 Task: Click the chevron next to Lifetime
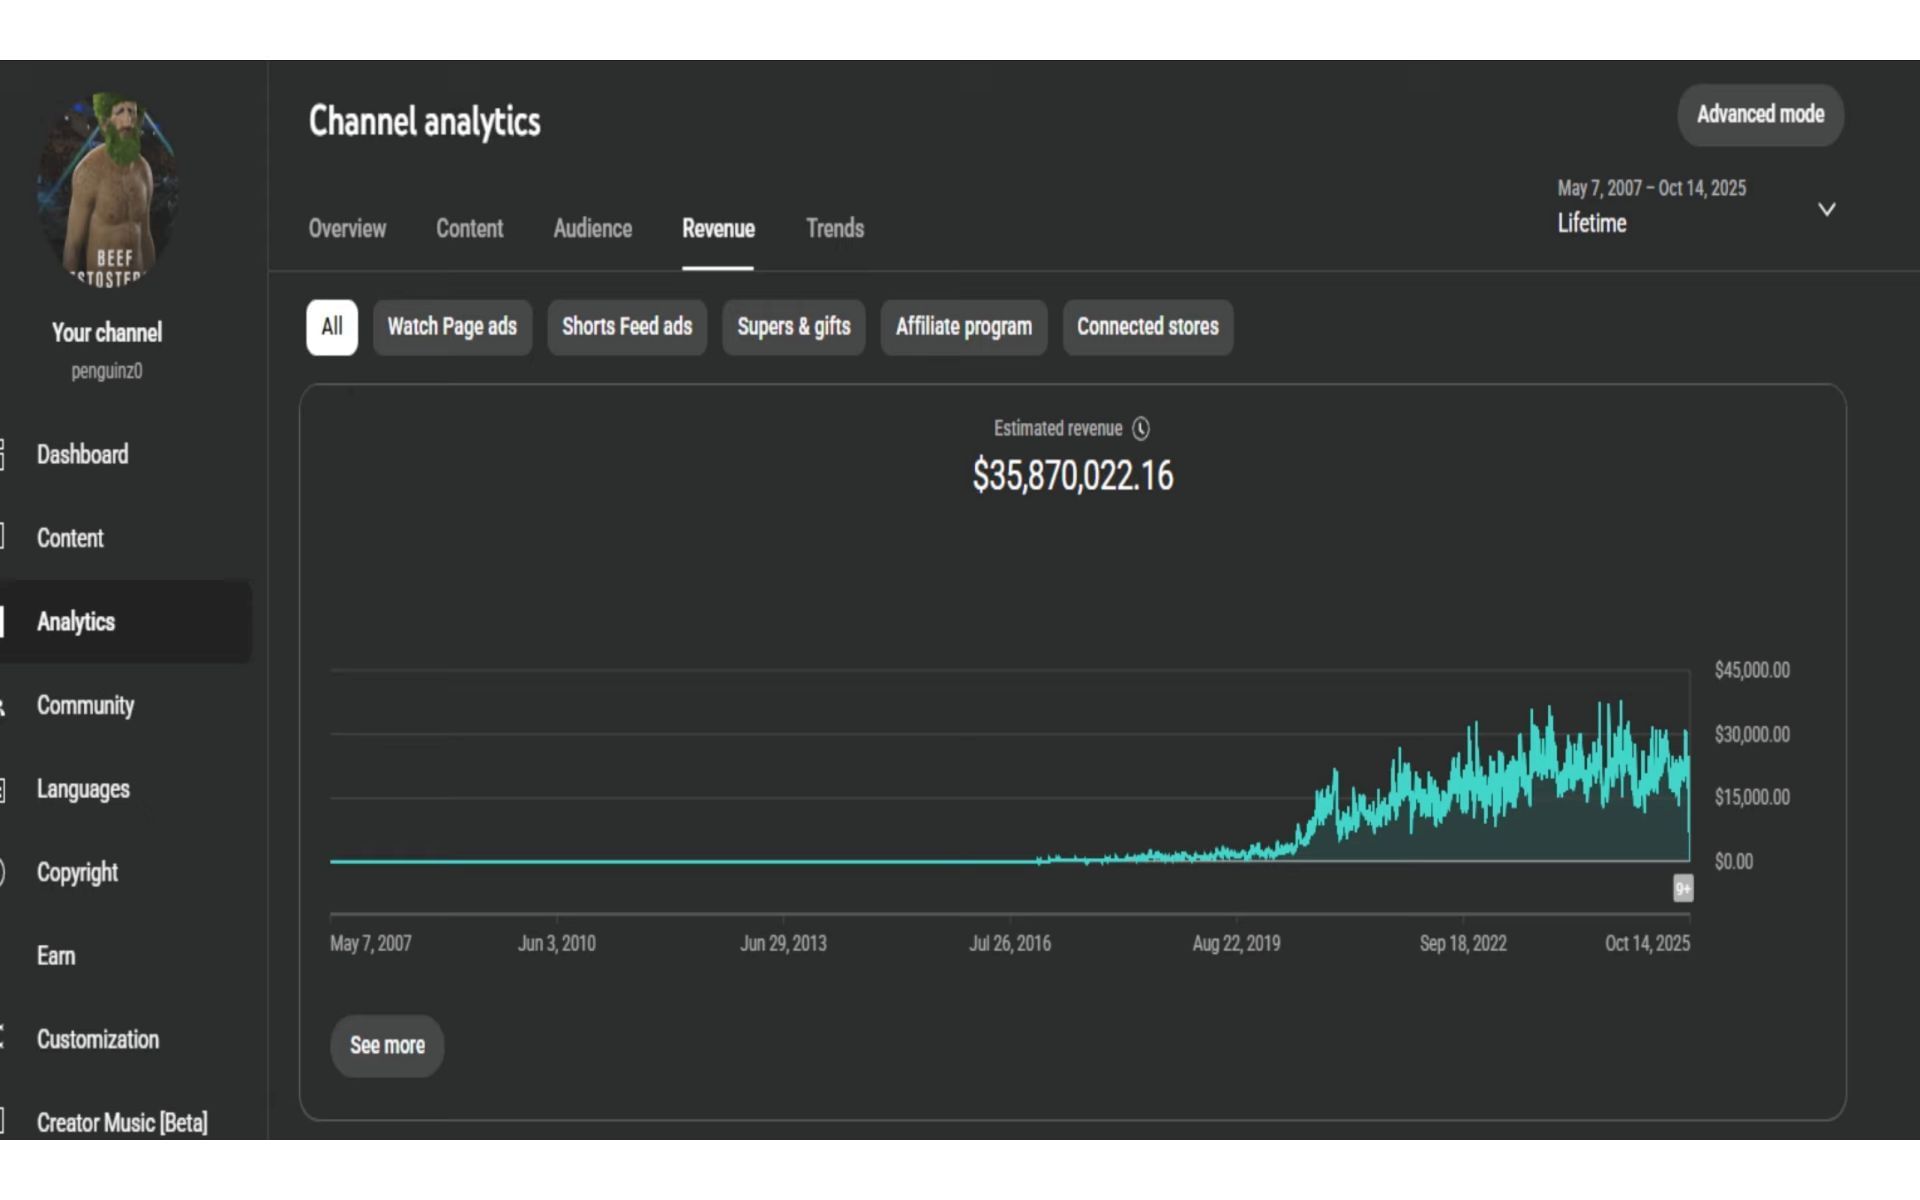(1826, 209)
